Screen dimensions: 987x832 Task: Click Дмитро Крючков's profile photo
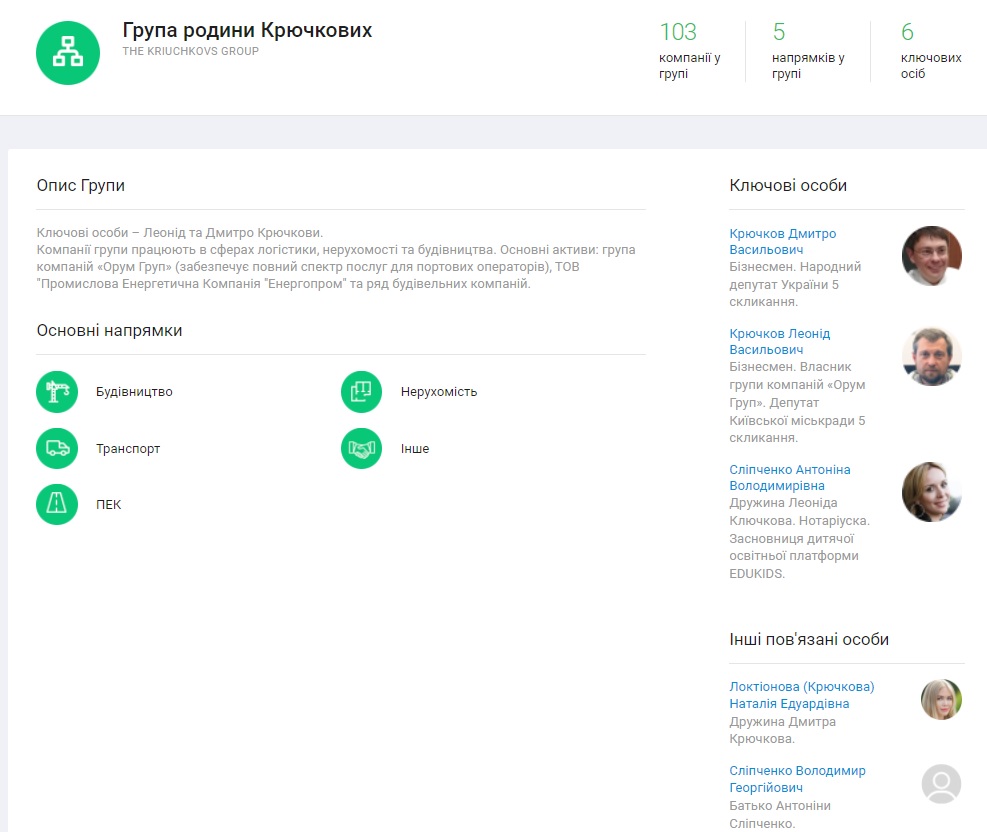coord(932,256)
